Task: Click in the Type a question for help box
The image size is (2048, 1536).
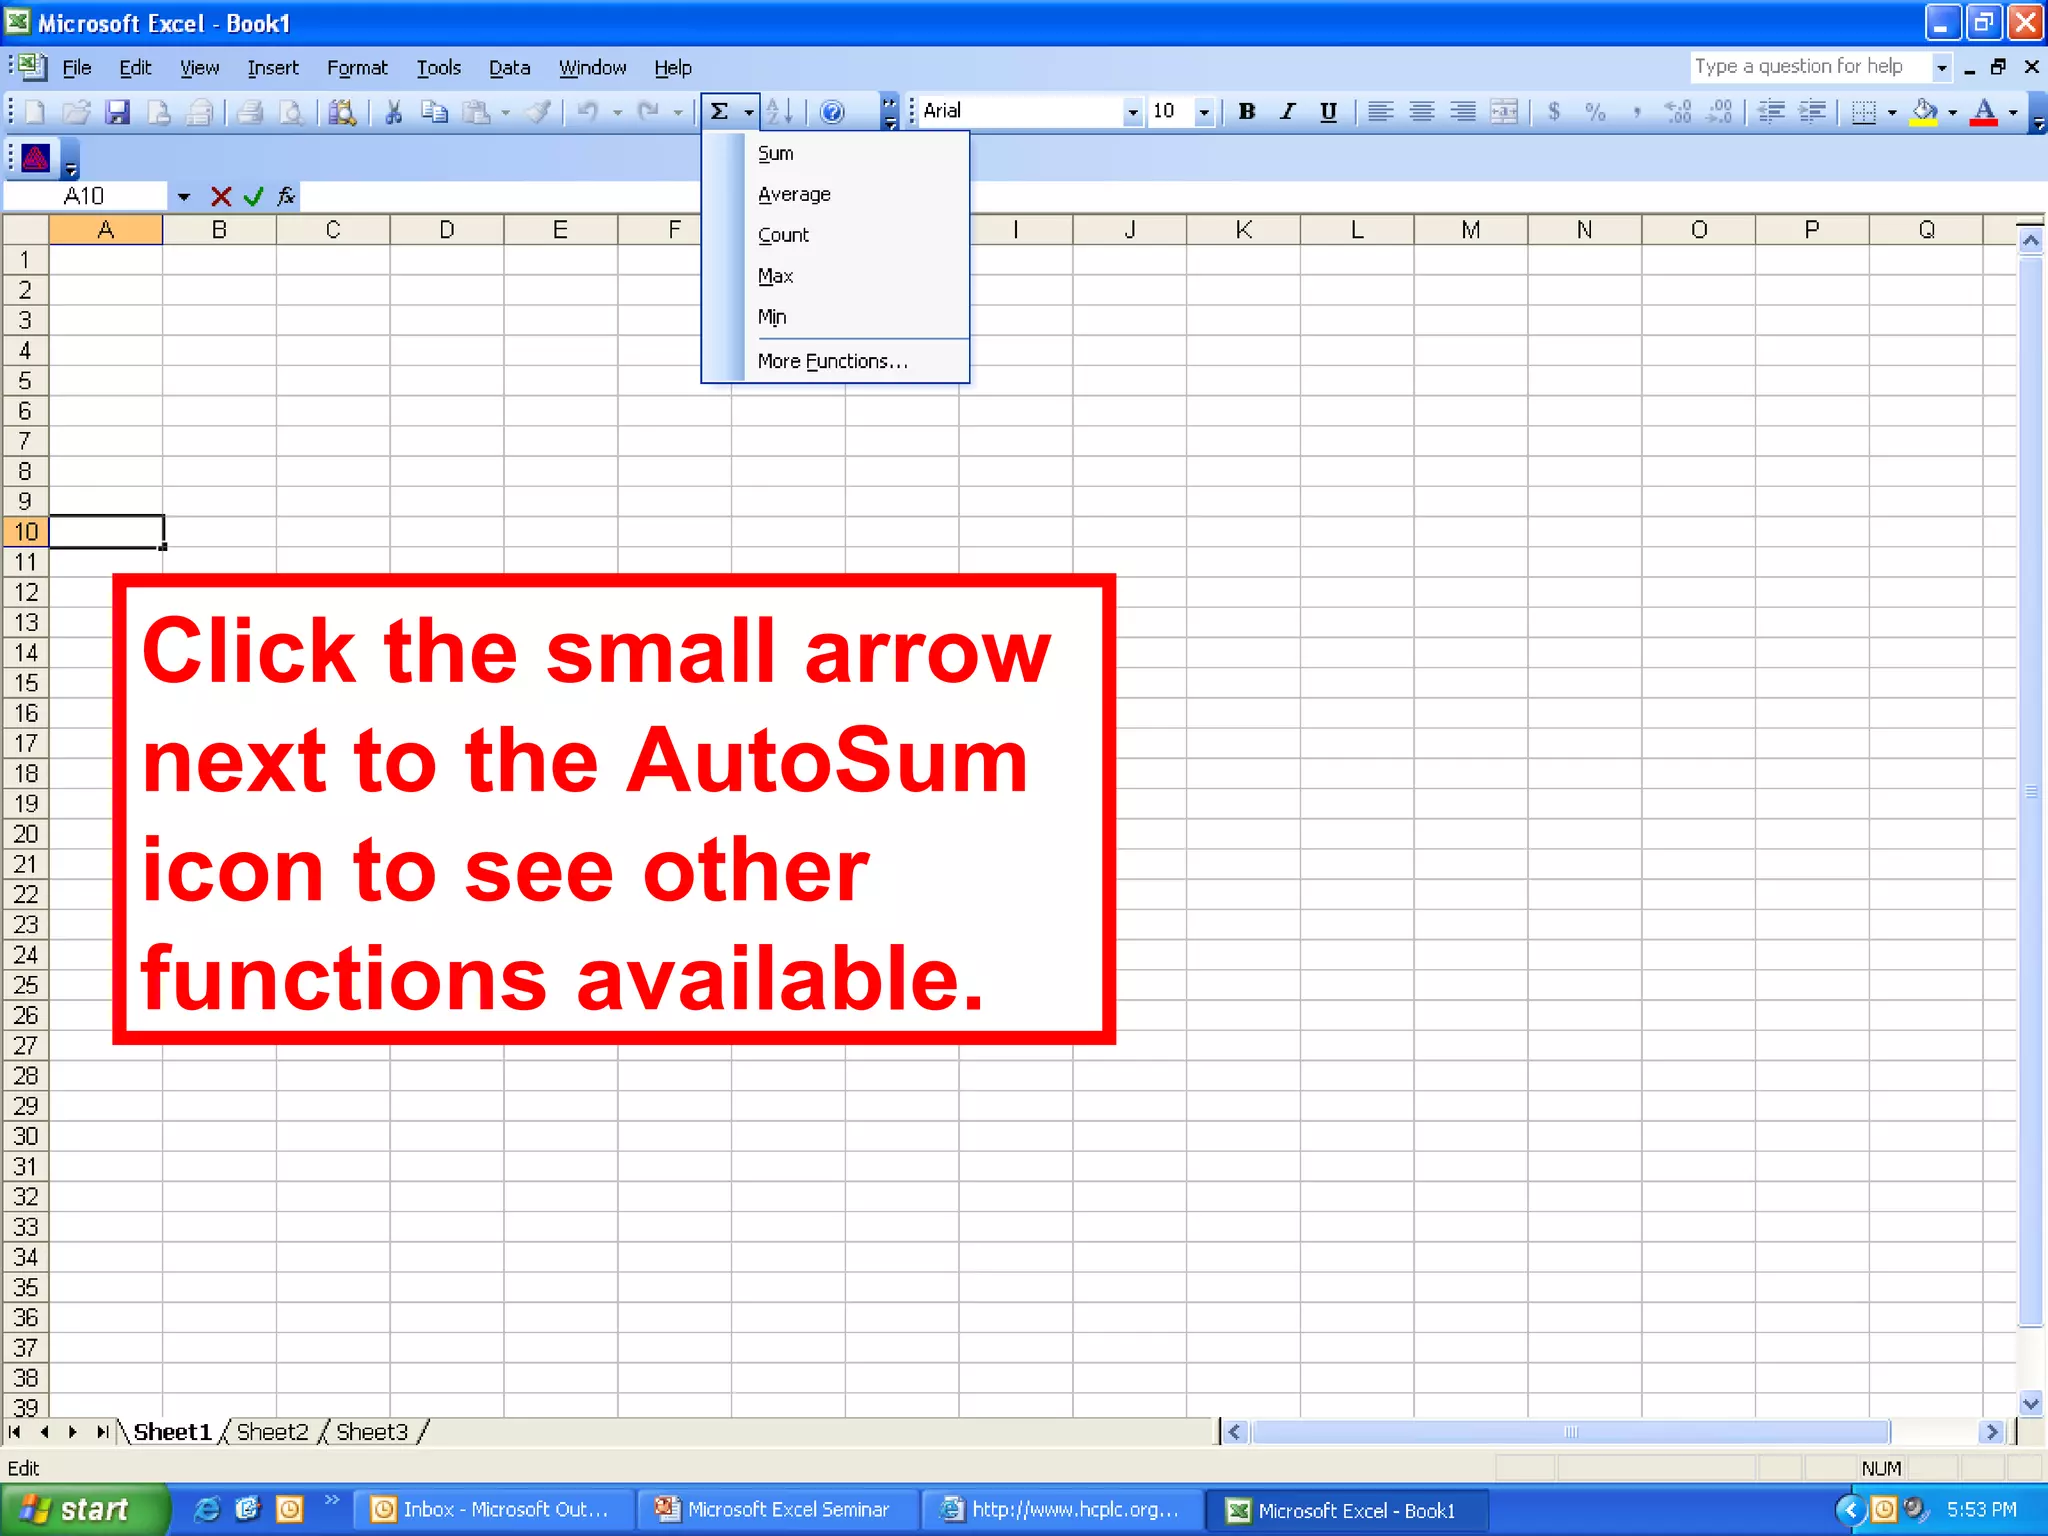Action: 1810,66
